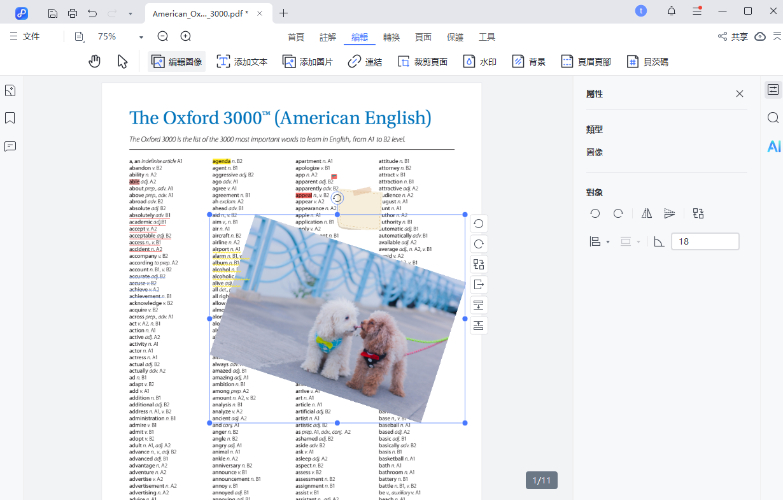This screenshot has height=500, width=783.
Task: Open the search icon in right sidebar
Action: coord(773,118)
